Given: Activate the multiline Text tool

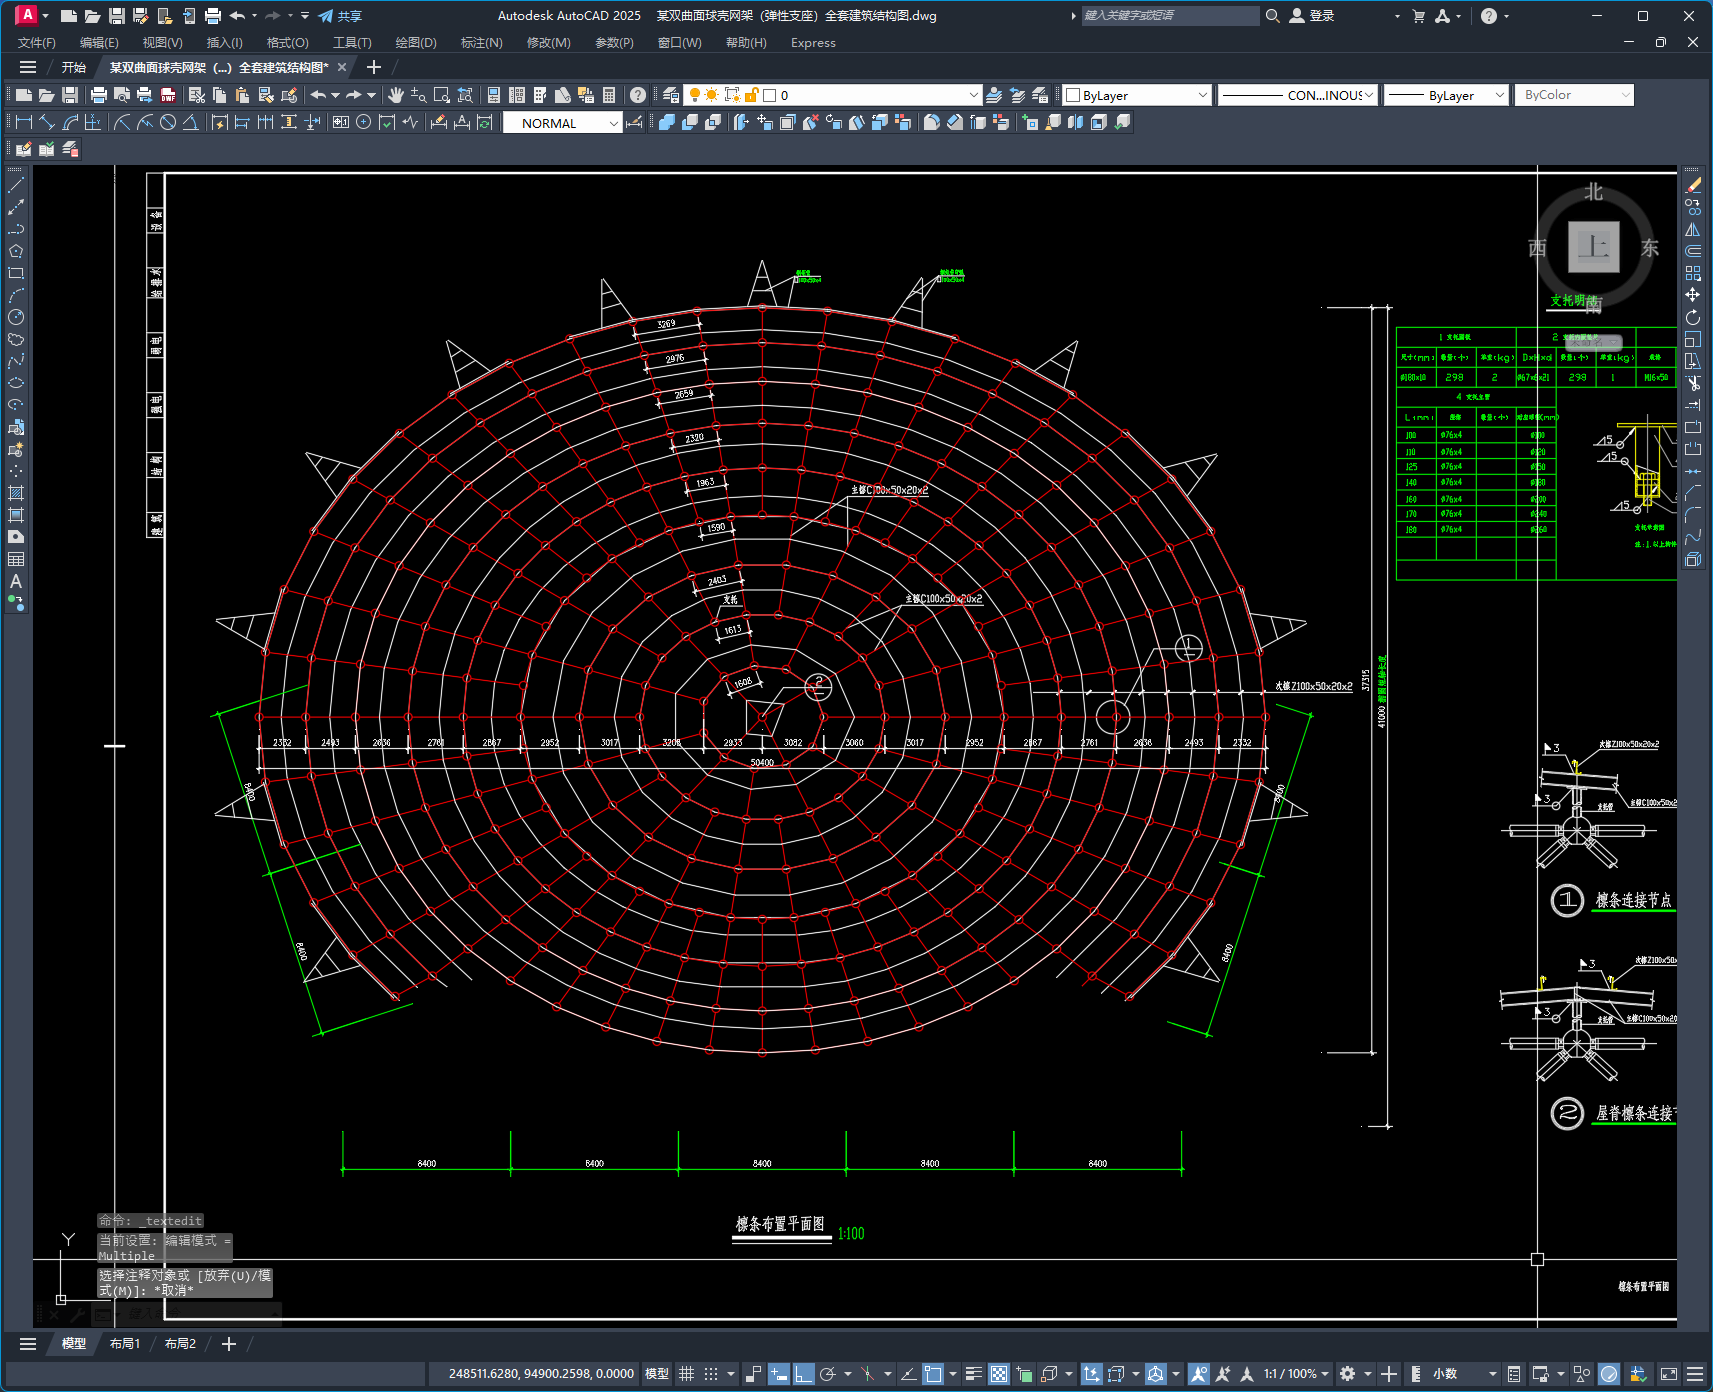Looking at the screenshot, I should point(16,581).
